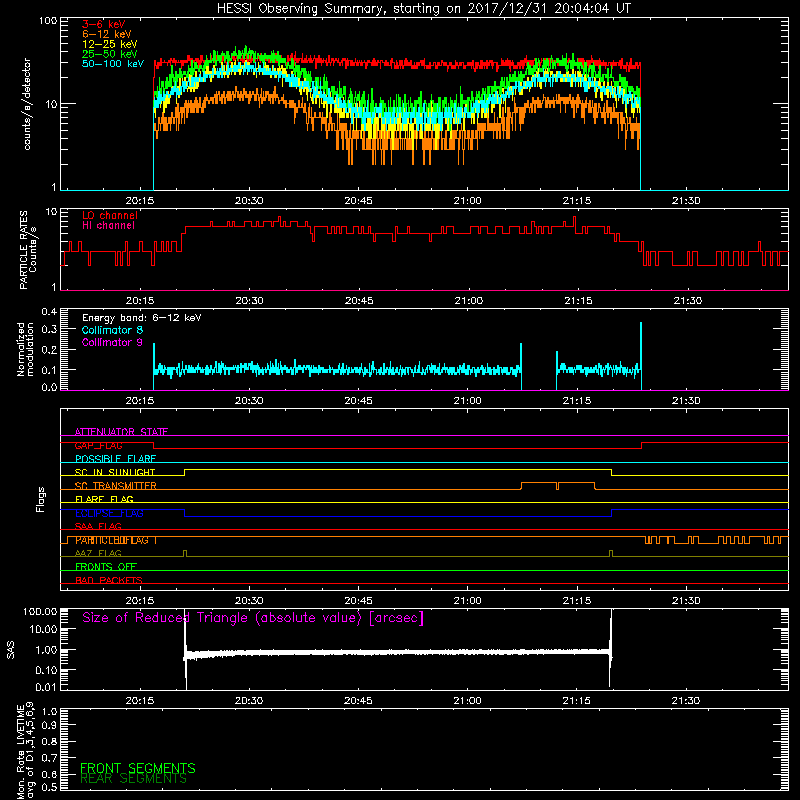800x800 pixels.
Task: Click the Size of Reduced Triangle label
Action: (253, 618)
